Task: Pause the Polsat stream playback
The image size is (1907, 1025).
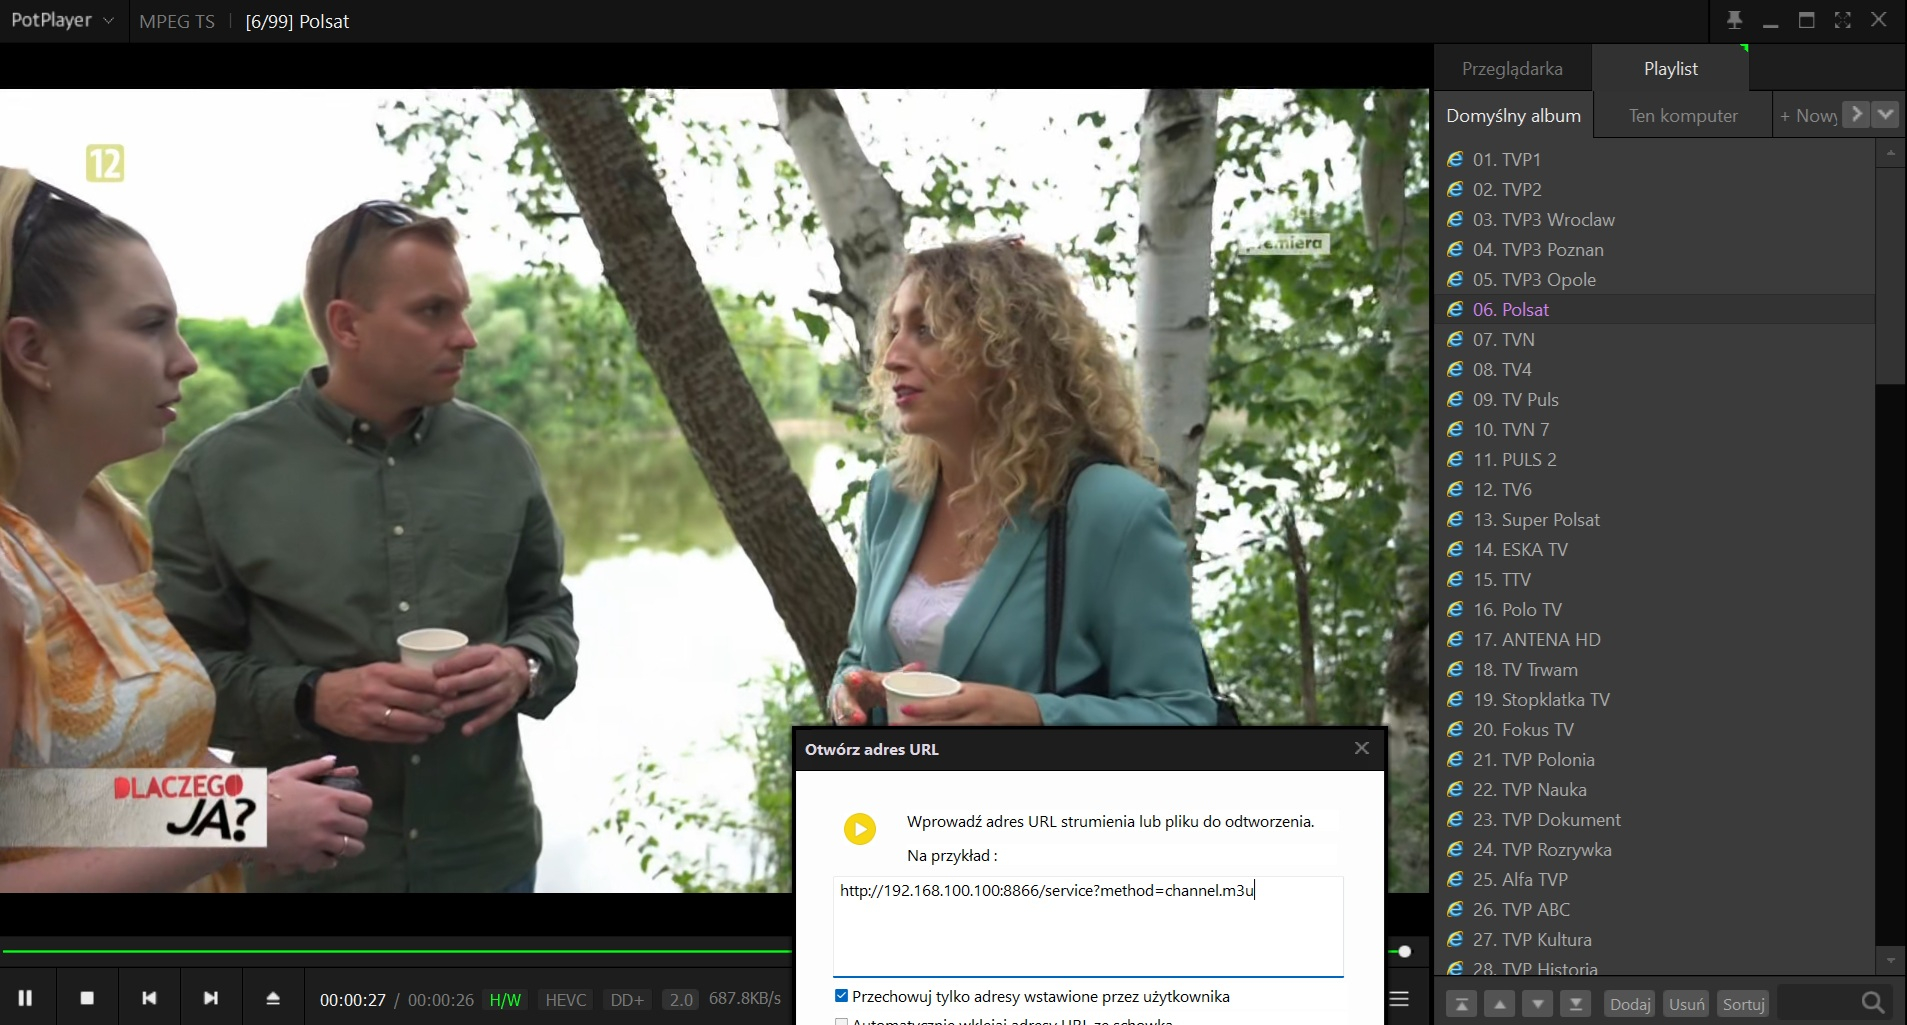Action: click(26, 998)
